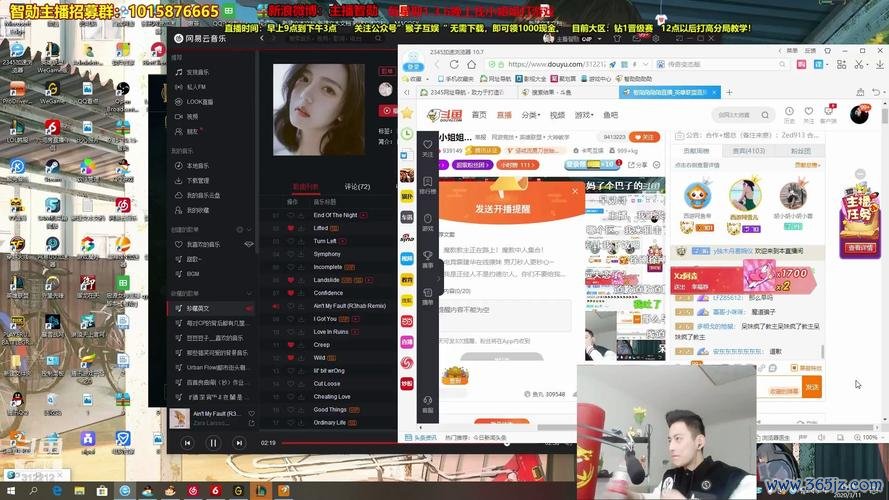The width and height of the screenshot is (889, 500).
Task: Expand the 分类 menu on Douyu
Action: point(531,115)
